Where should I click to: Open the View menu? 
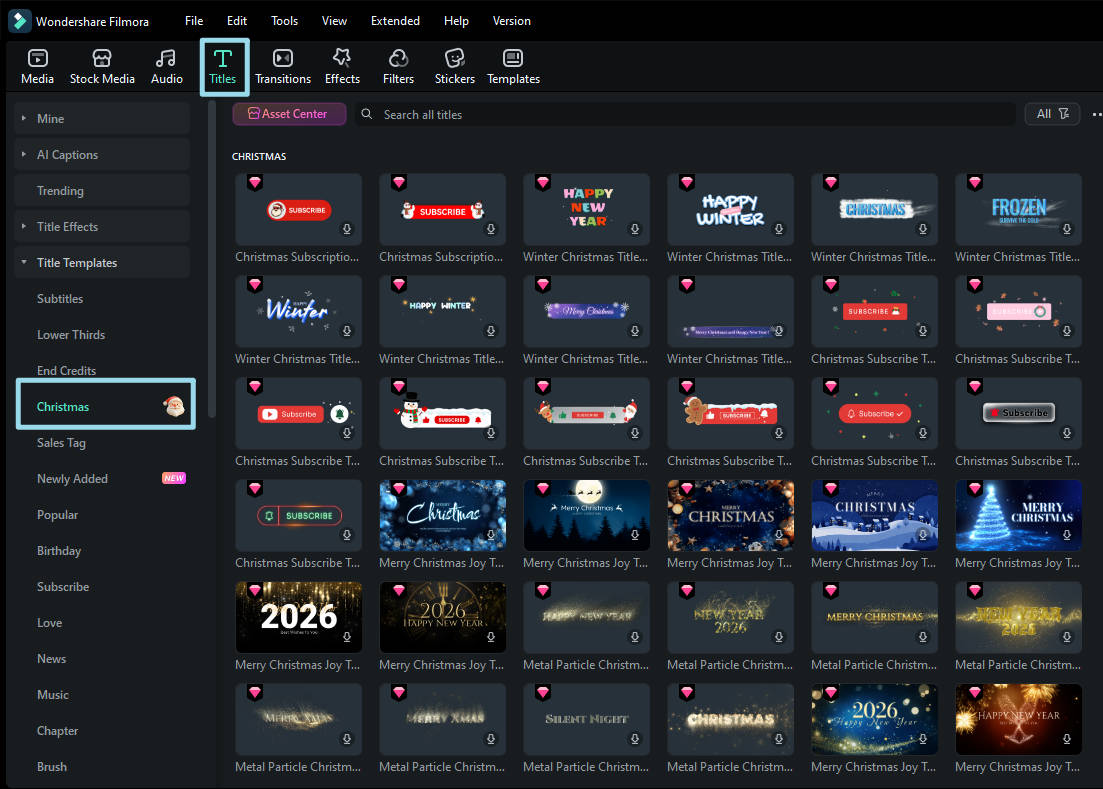(x=334, y=21)
